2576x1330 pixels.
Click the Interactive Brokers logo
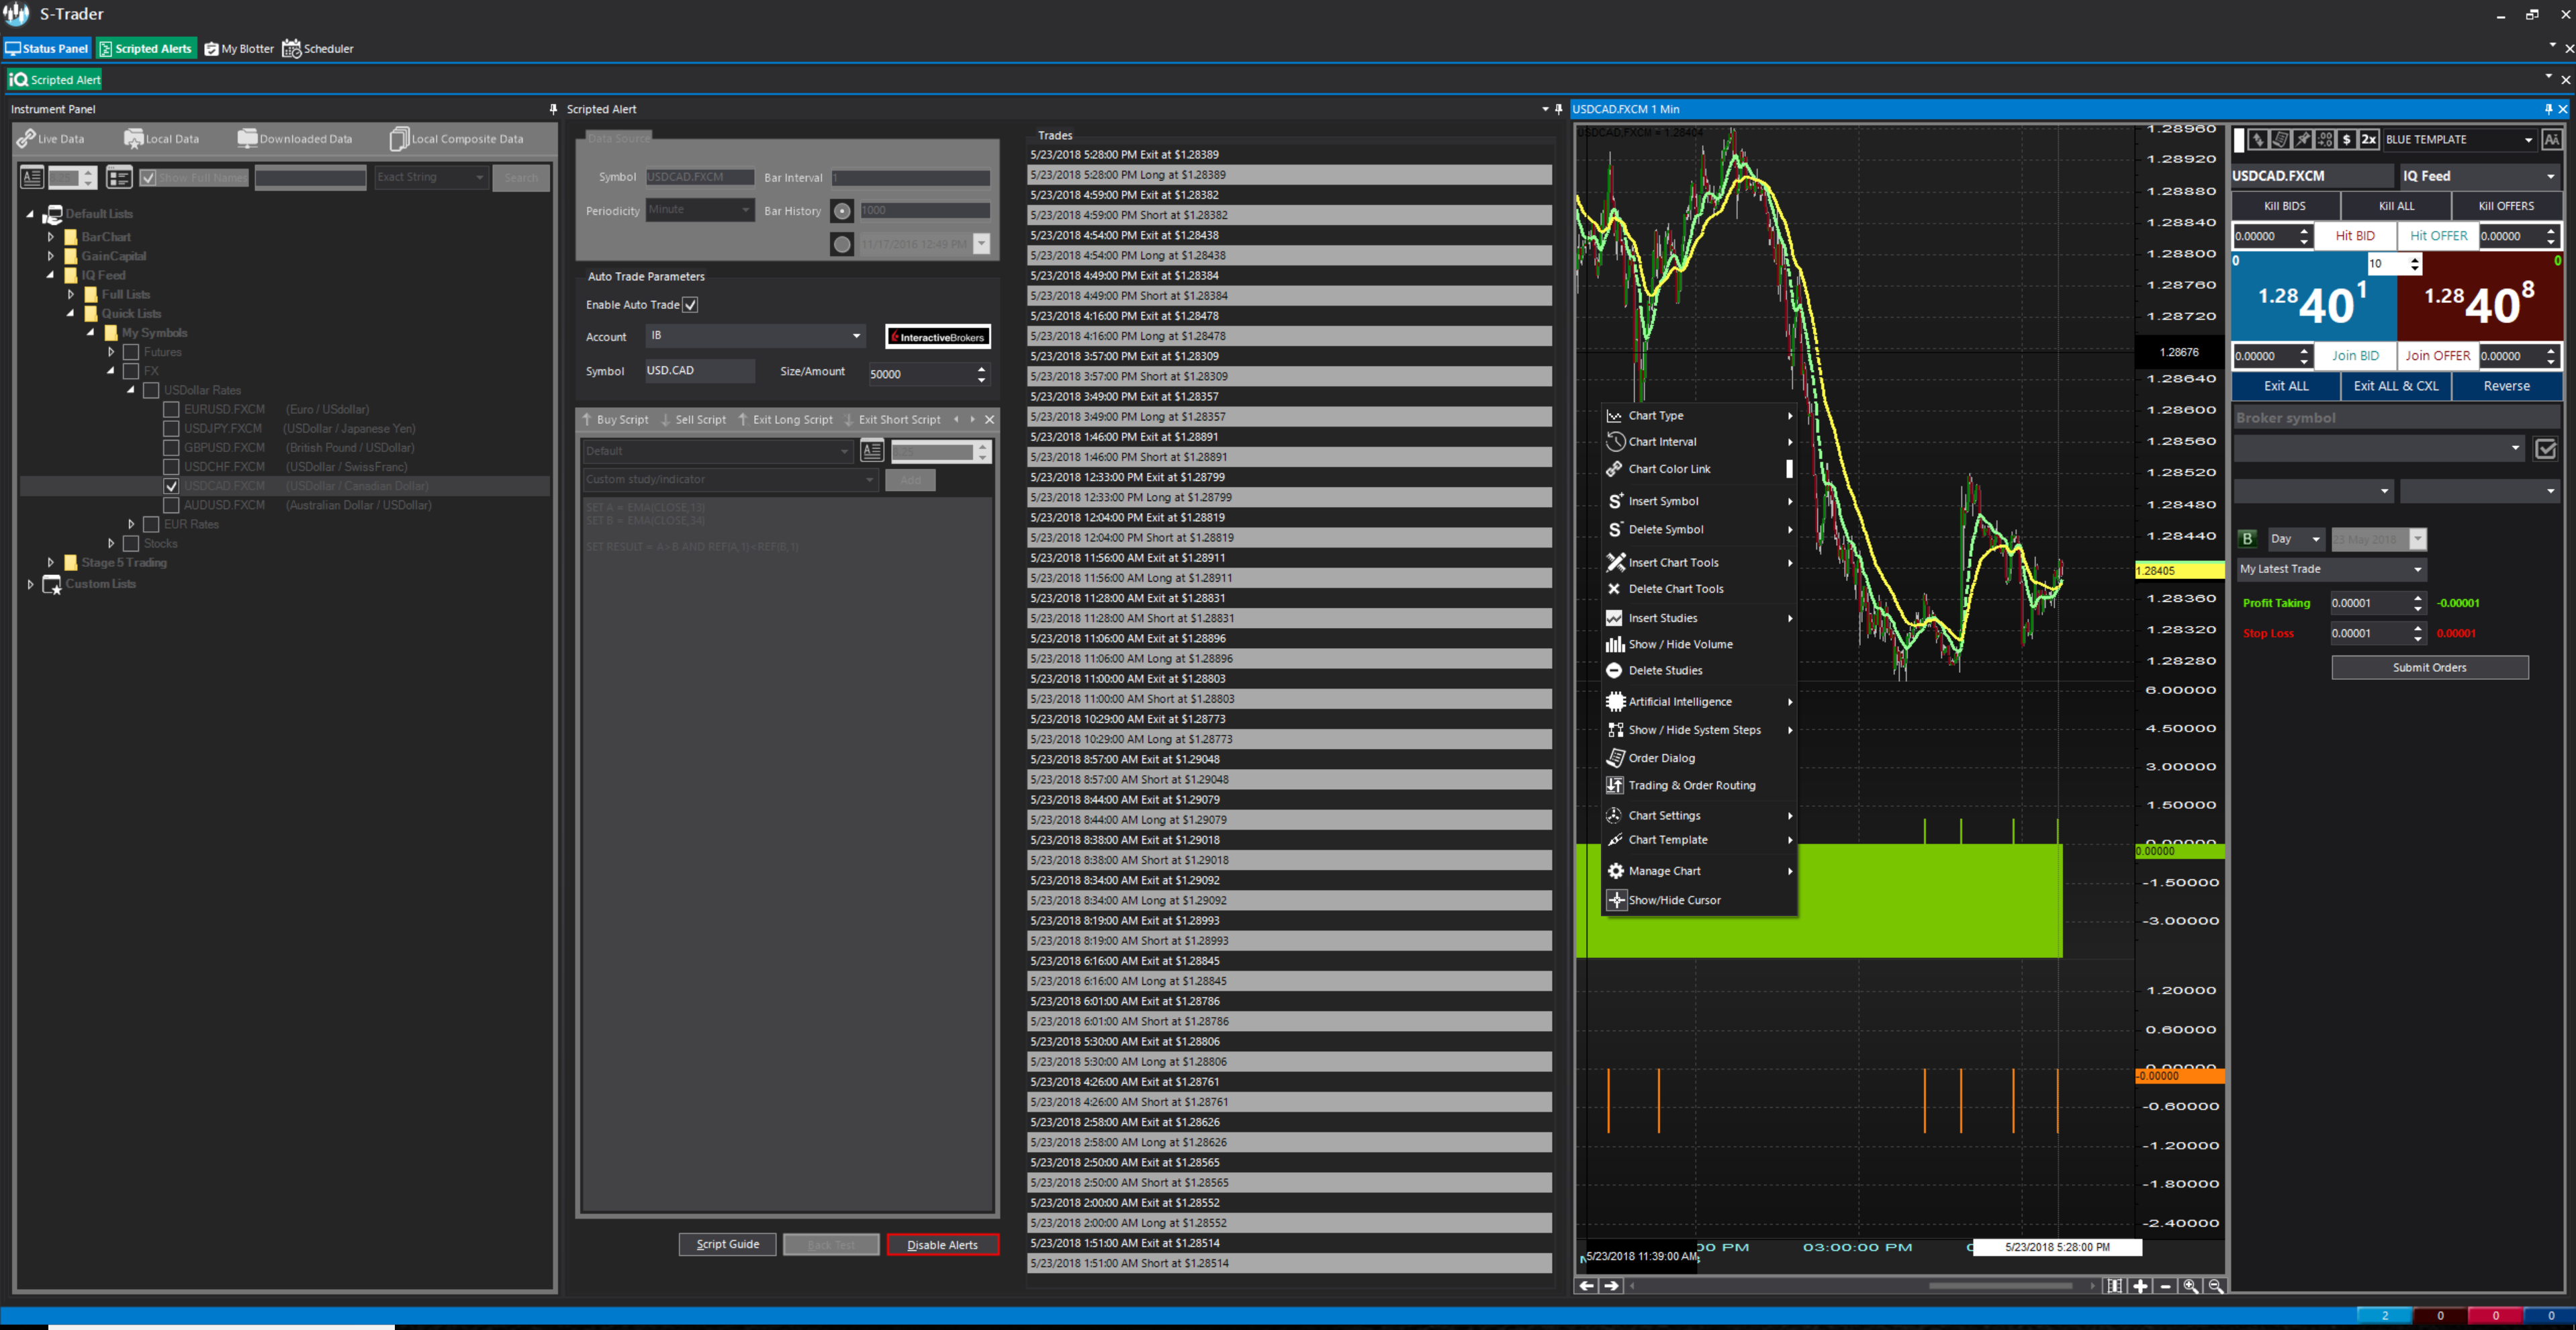[x=938, y=337]
